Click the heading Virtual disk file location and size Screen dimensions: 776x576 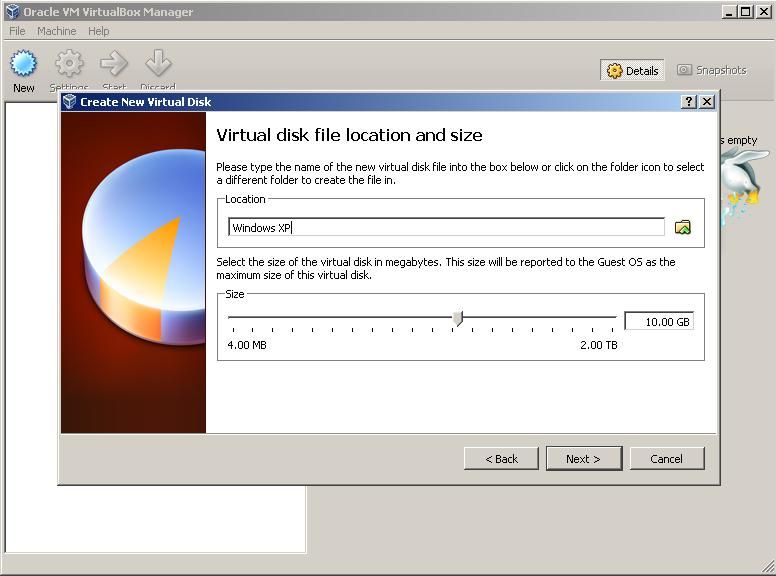(x=349, y=135)
